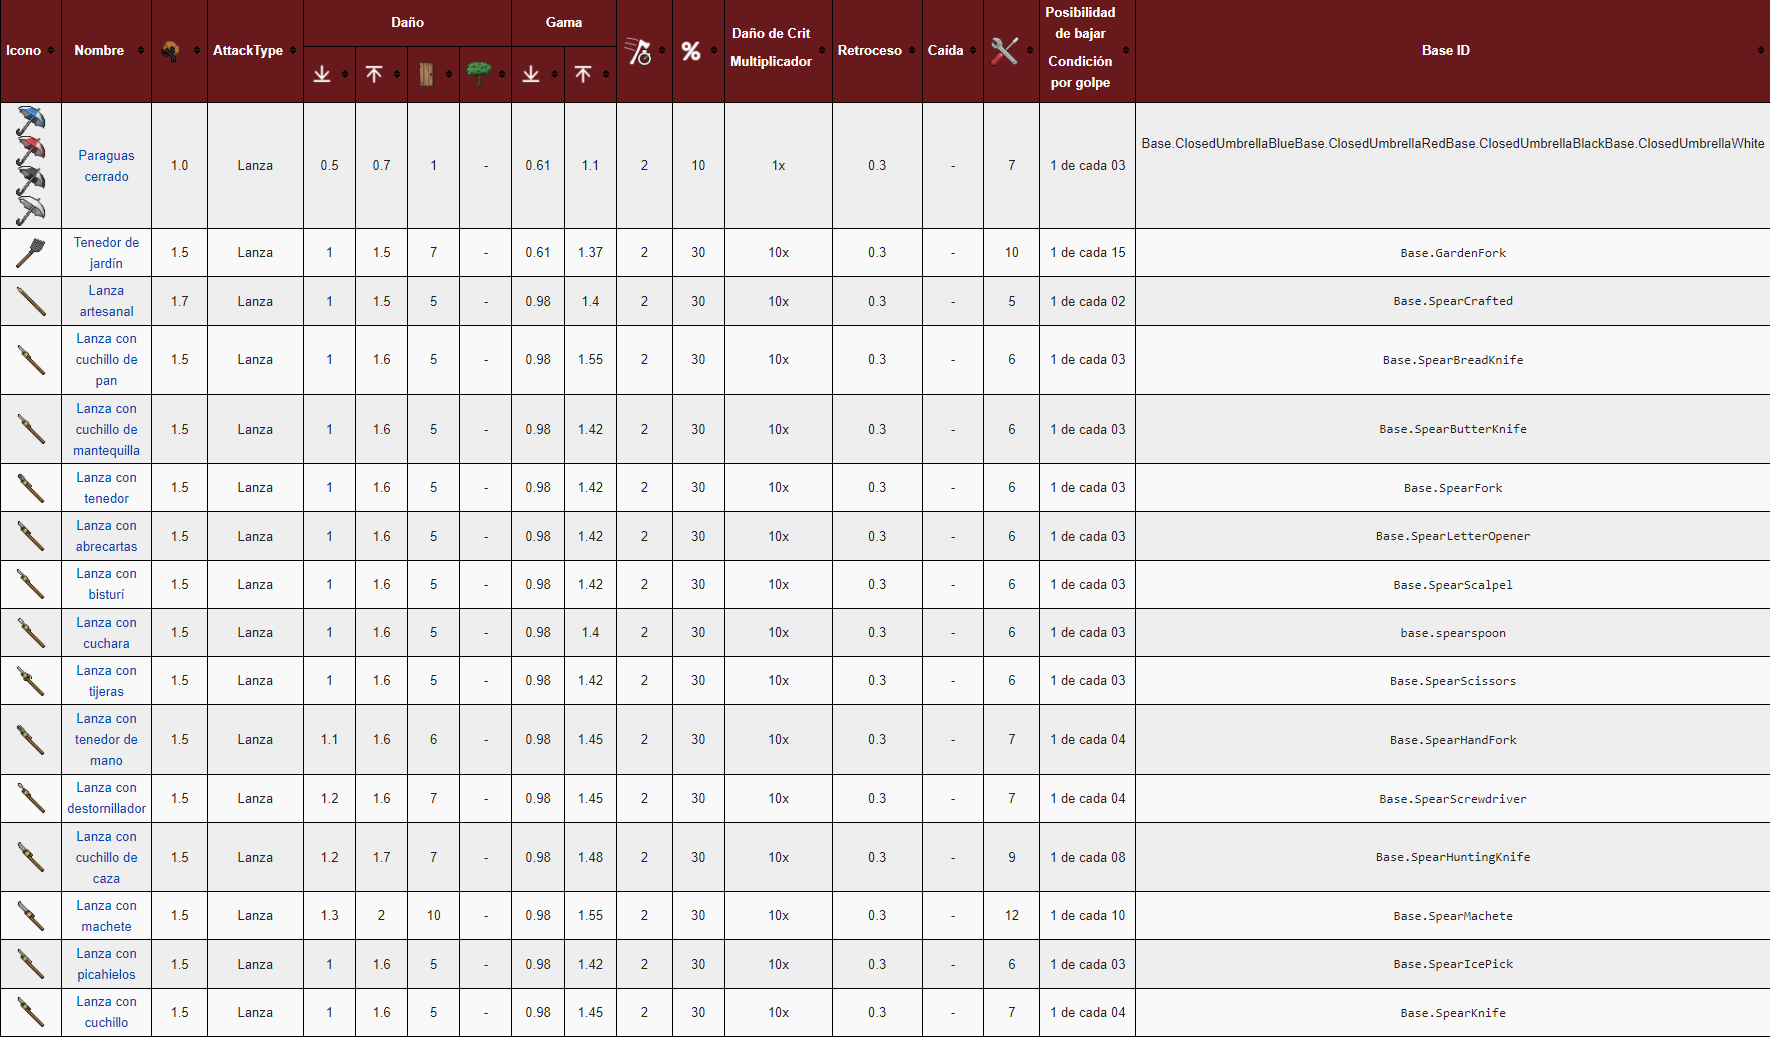1770x1037 pixels.
Task: Click the red closed umbrella icon
Action: (x=31, y=151)
